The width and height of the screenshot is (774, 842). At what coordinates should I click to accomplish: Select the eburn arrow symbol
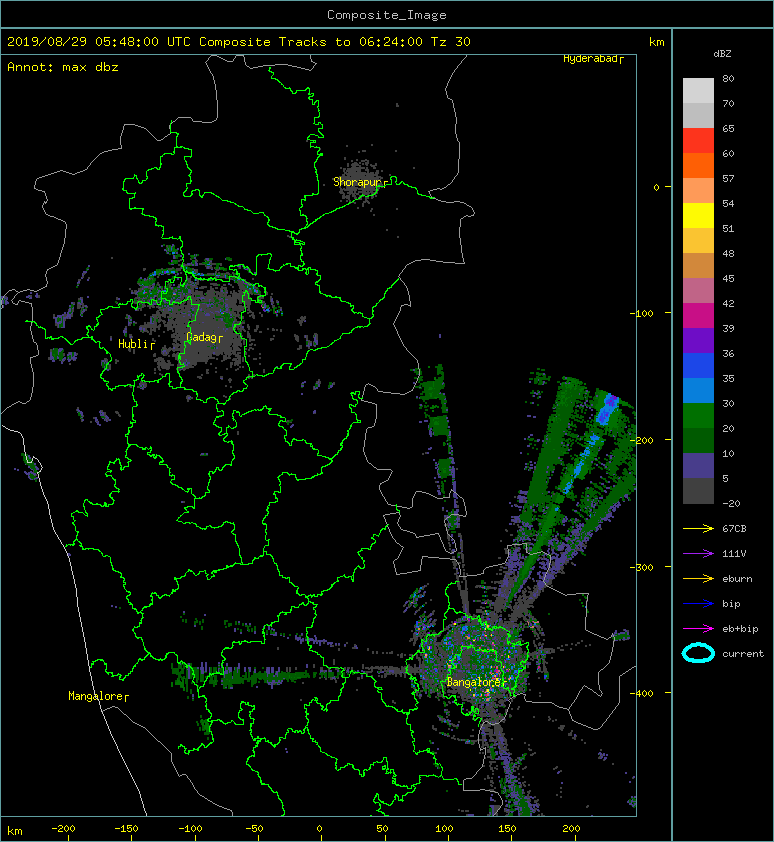[698, 579]
